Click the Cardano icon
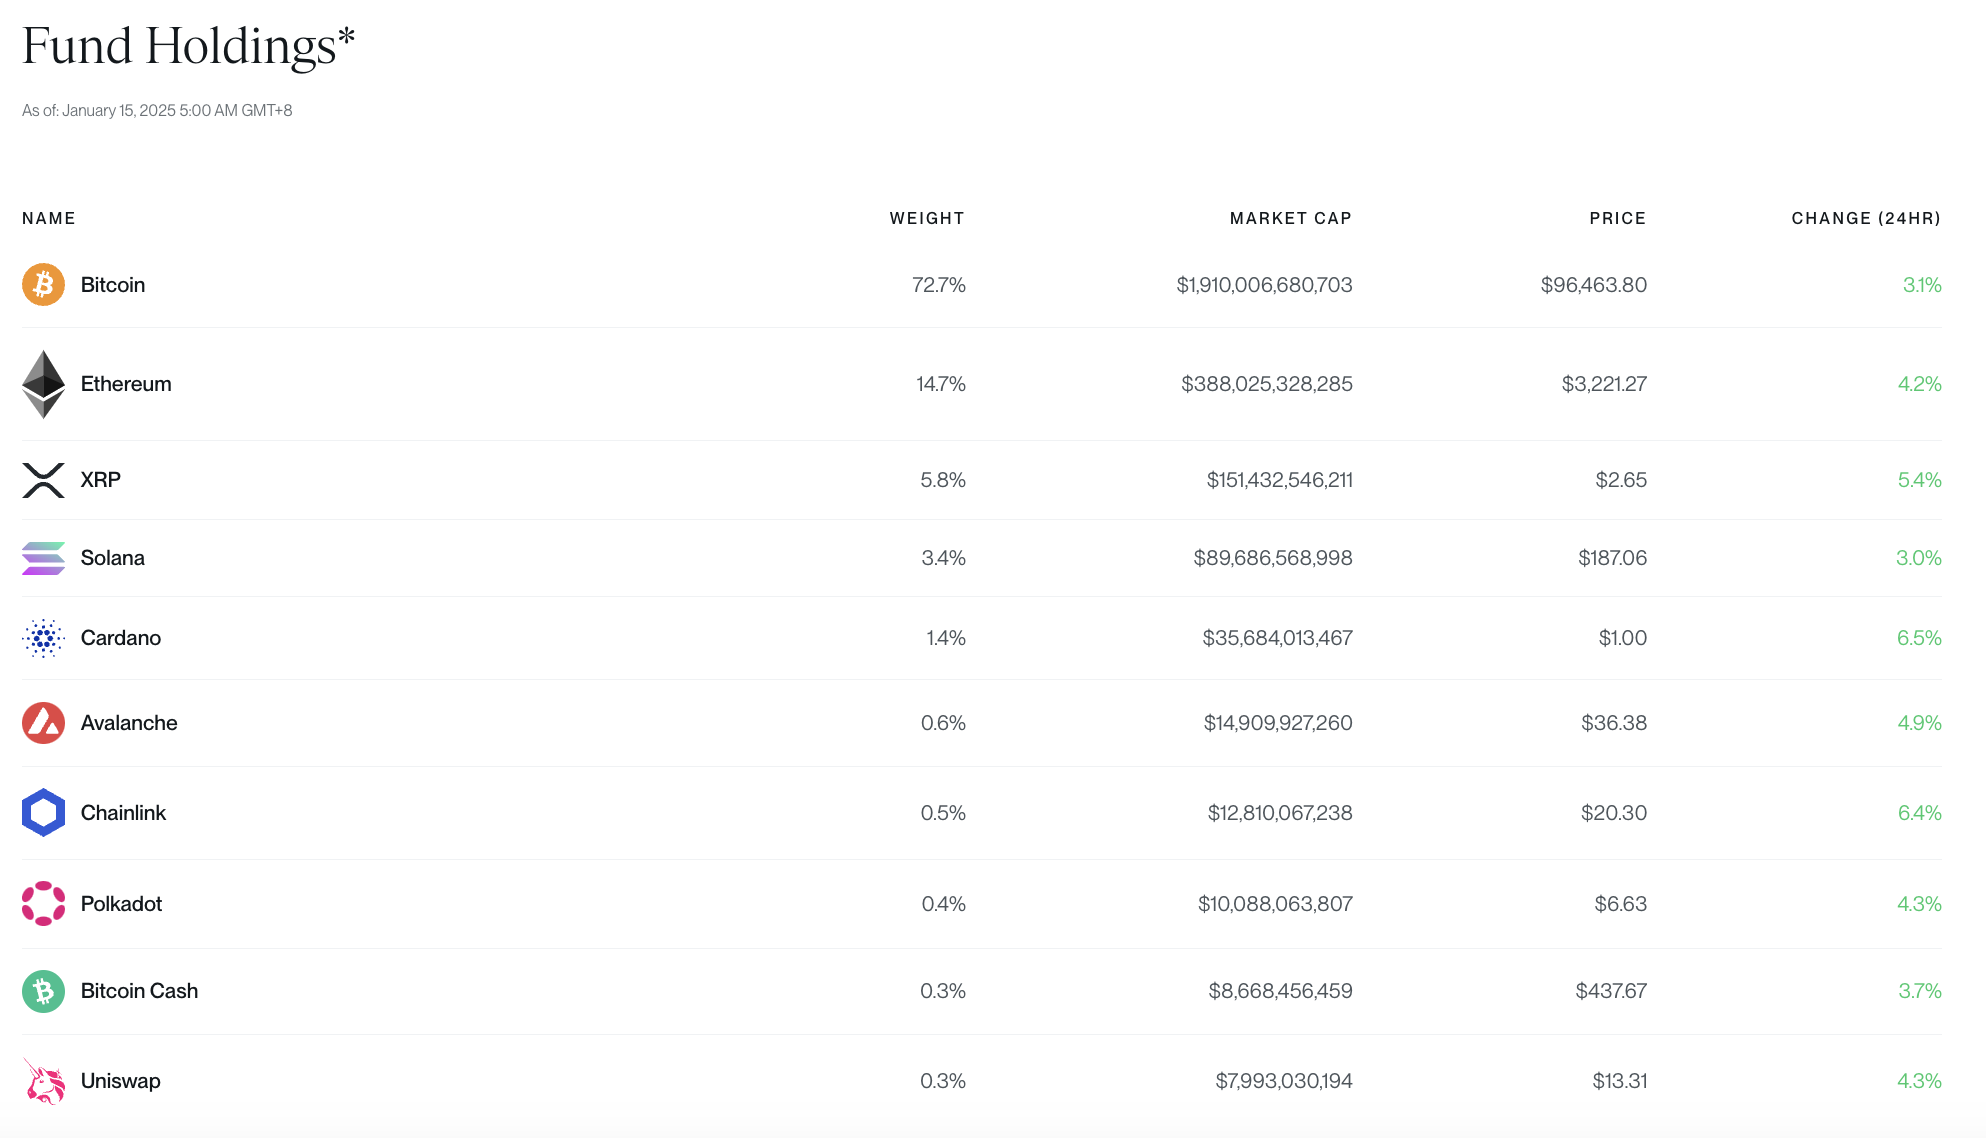This screenshot has height=1138, width=1986. coord(44,637)
